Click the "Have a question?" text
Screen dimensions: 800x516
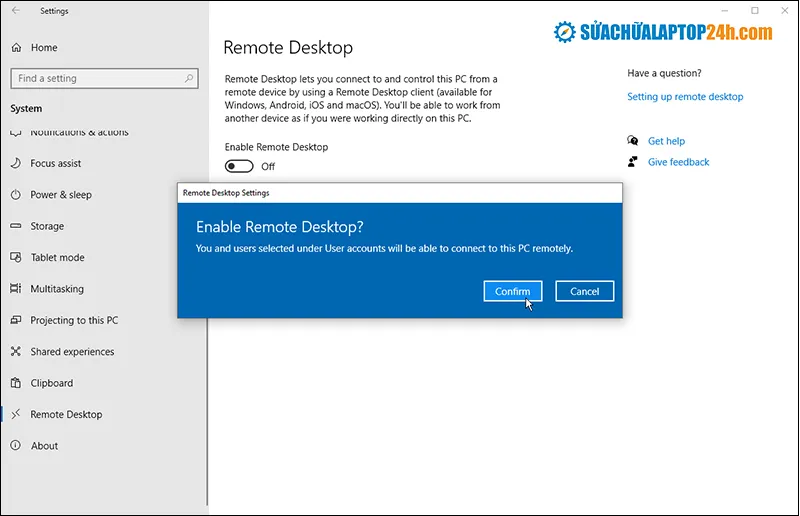pyautogui.click(x=664, y=73)
